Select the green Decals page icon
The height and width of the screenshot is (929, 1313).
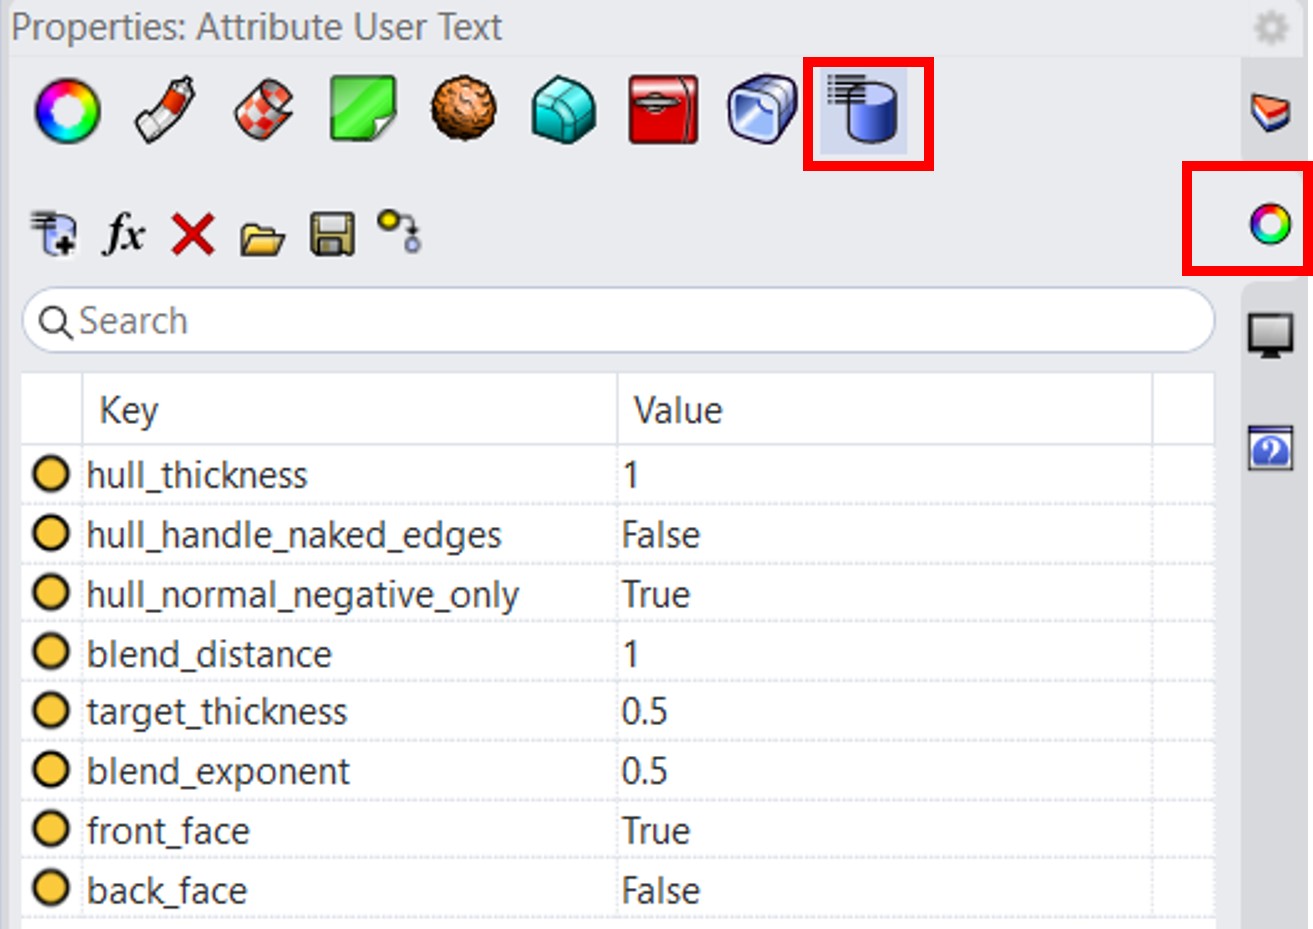click(363, 109)
